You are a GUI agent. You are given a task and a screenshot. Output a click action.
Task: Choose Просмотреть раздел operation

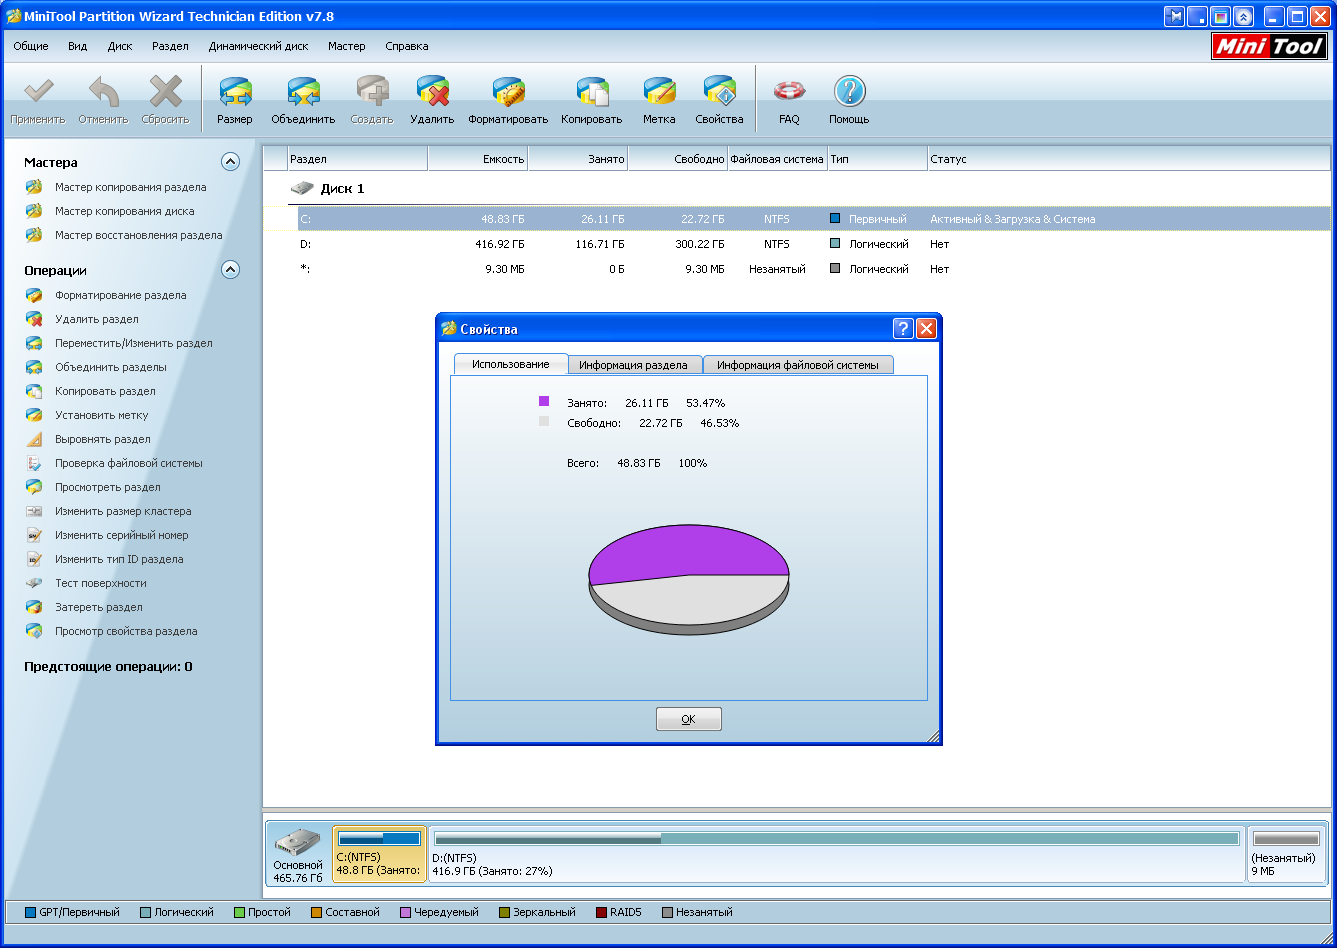tap(107, 487)
